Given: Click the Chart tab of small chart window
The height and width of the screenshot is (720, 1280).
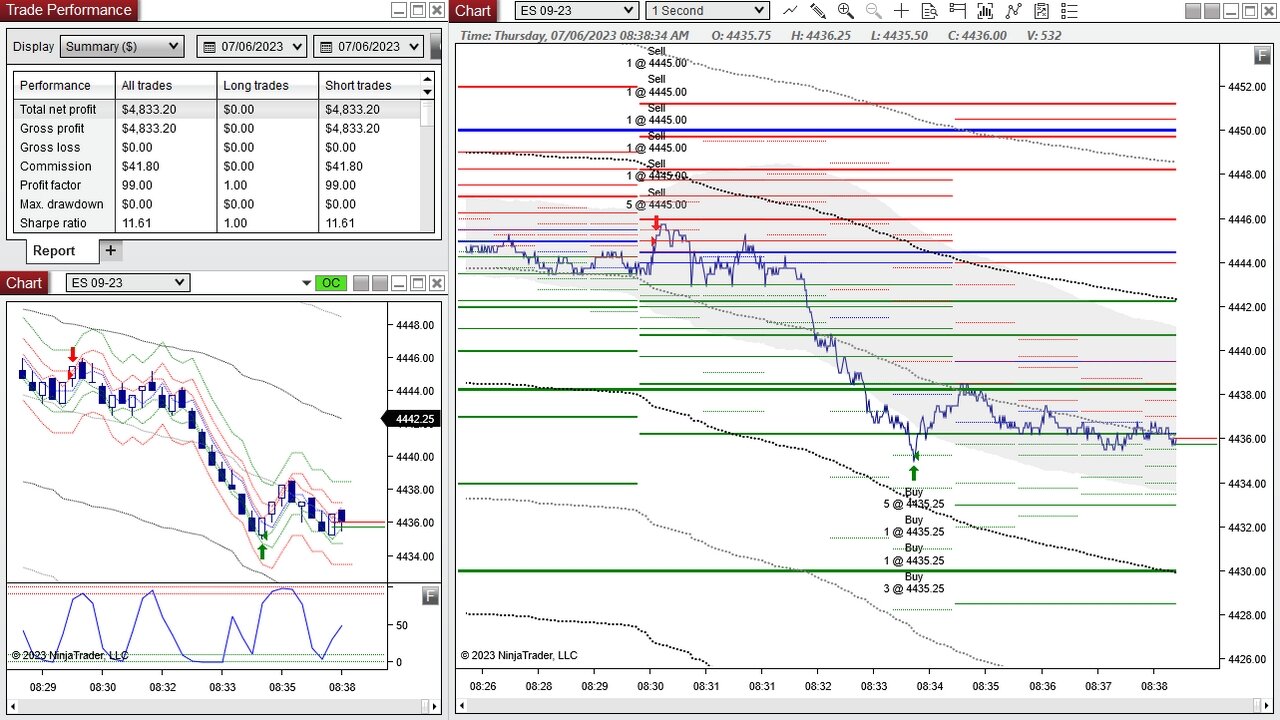Looking at the screenshot, I should coord(24,283).
